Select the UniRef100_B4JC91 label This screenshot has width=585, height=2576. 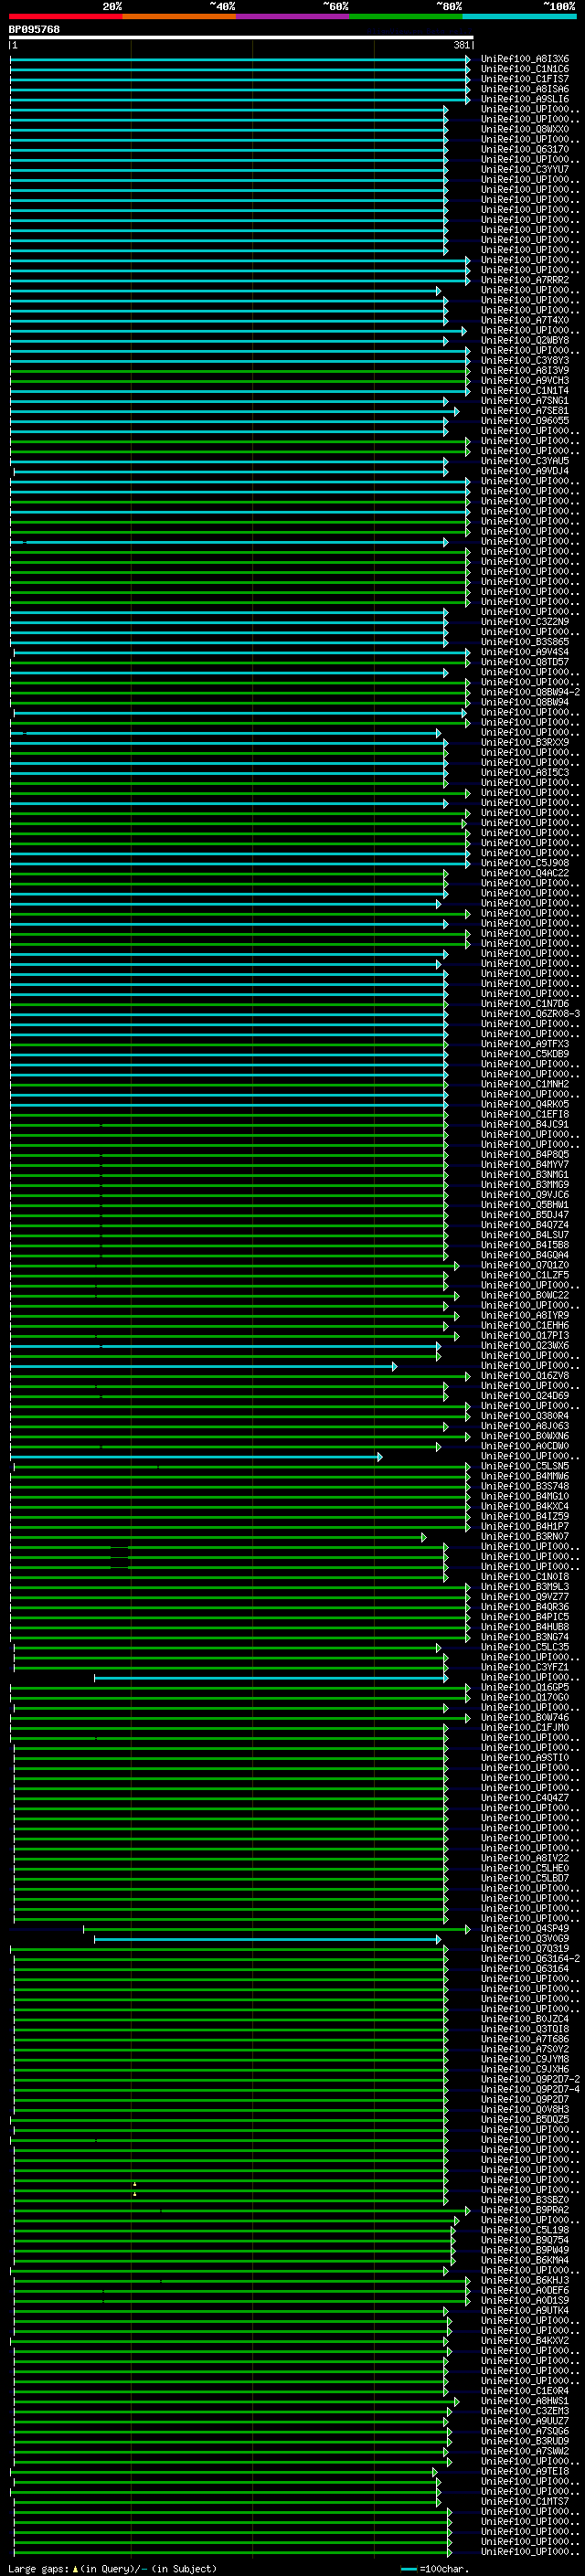[x=525, y=1124]
